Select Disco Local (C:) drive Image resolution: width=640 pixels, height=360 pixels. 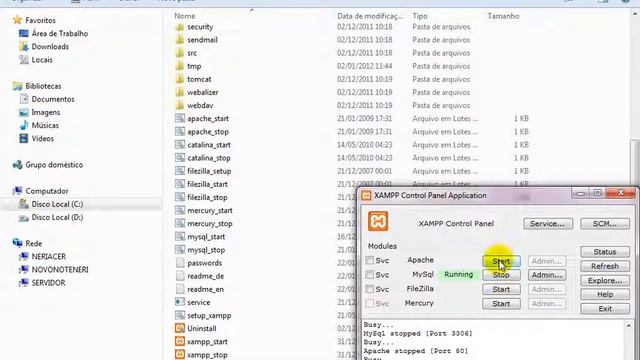click(58, 204)
